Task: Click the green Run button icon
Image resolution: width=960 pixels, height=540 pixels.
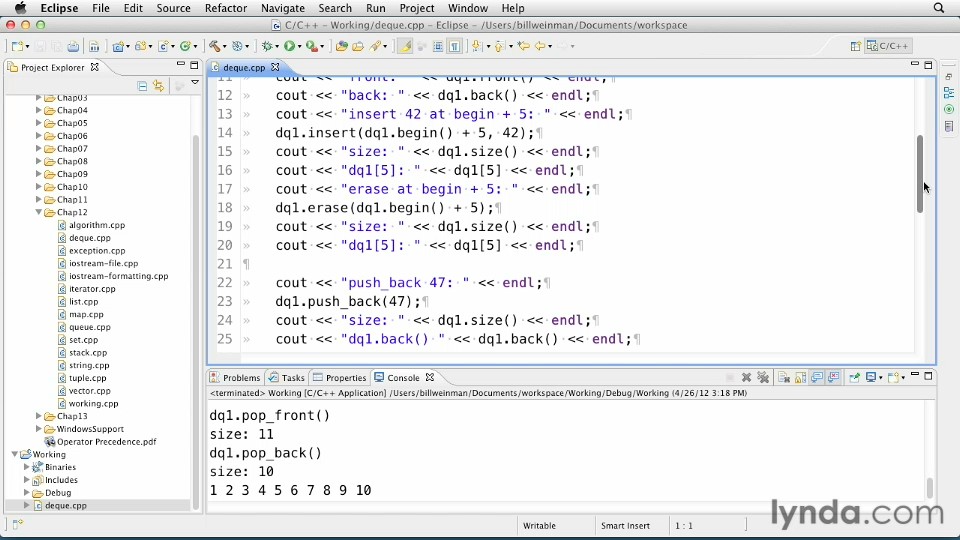Action: click(289, 46)
